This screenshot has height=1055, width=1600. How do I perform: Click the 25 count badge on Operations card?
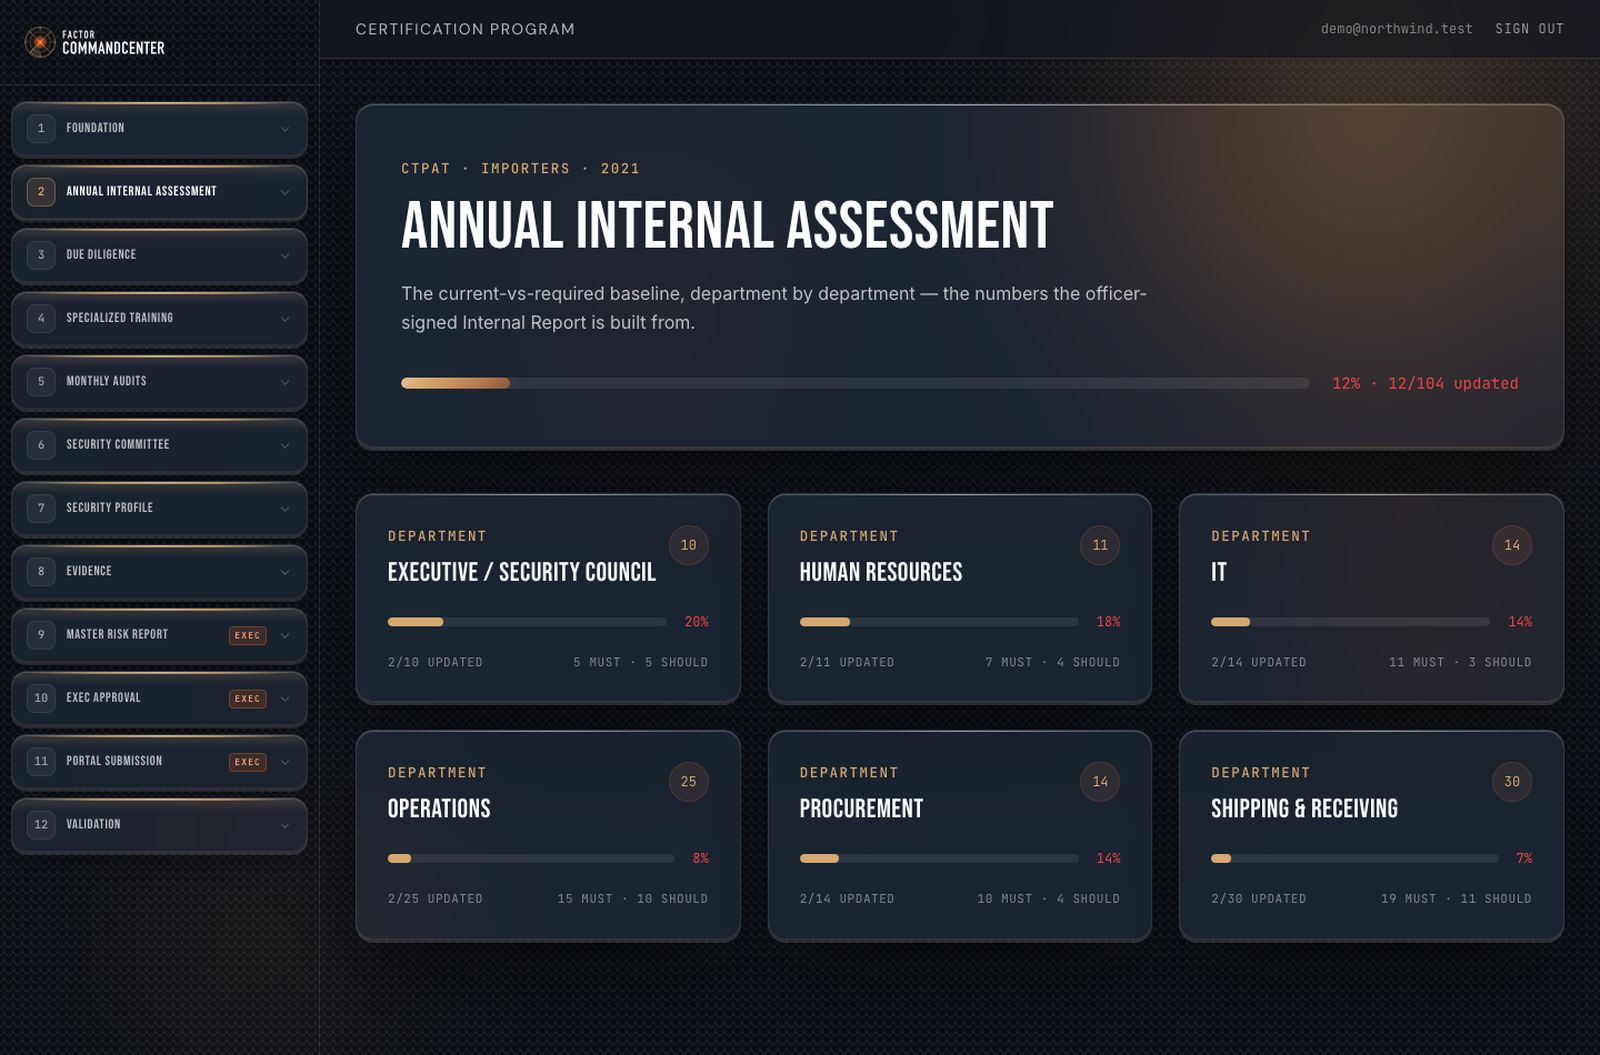688,782
